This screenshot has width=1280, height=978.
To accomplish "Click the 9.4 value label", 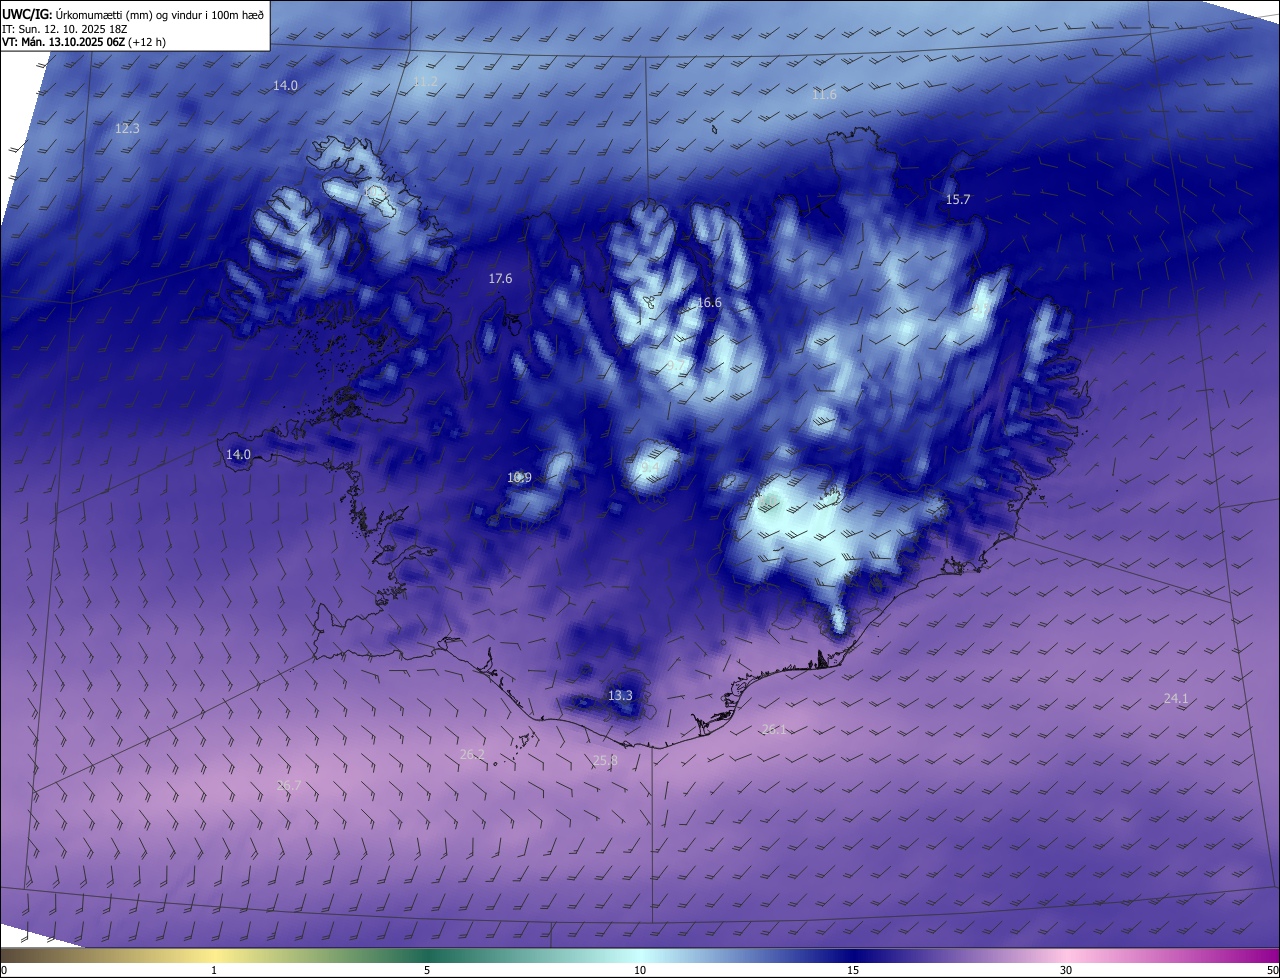I will click(650, 467).
